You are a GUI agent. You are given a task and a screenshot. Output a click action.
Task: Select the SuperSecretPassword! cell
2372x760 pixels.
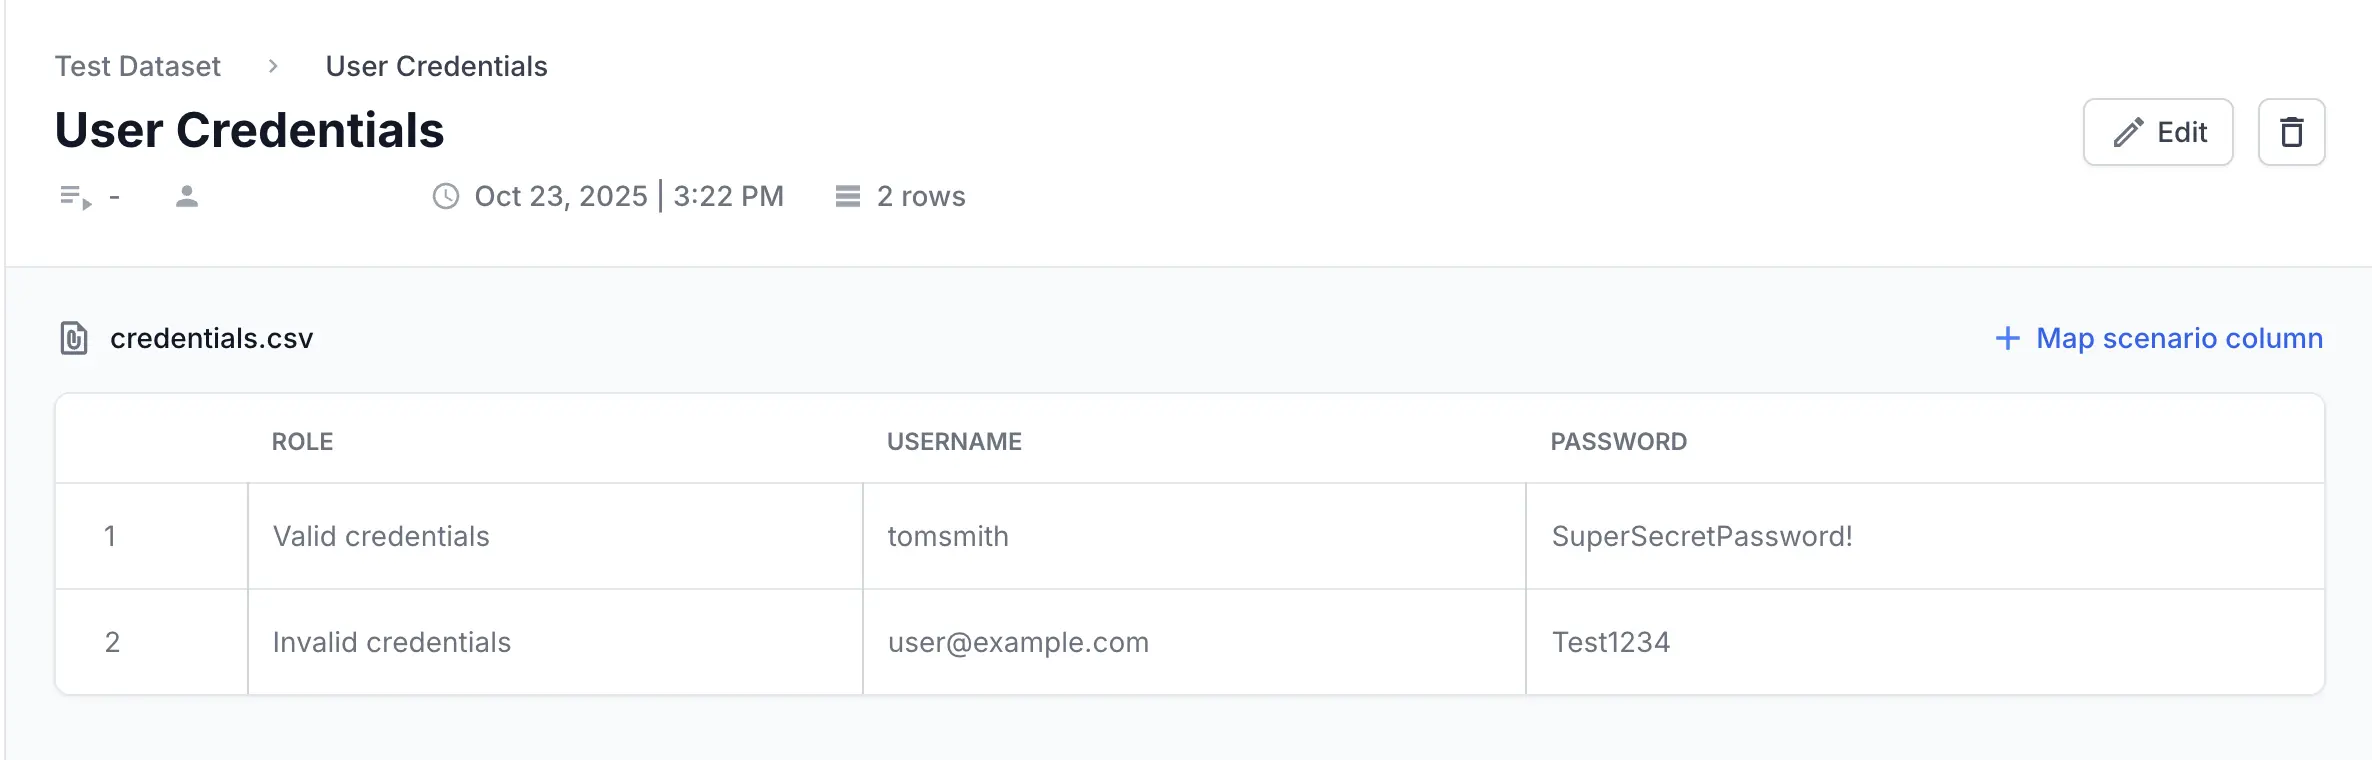pos(1702,537)
